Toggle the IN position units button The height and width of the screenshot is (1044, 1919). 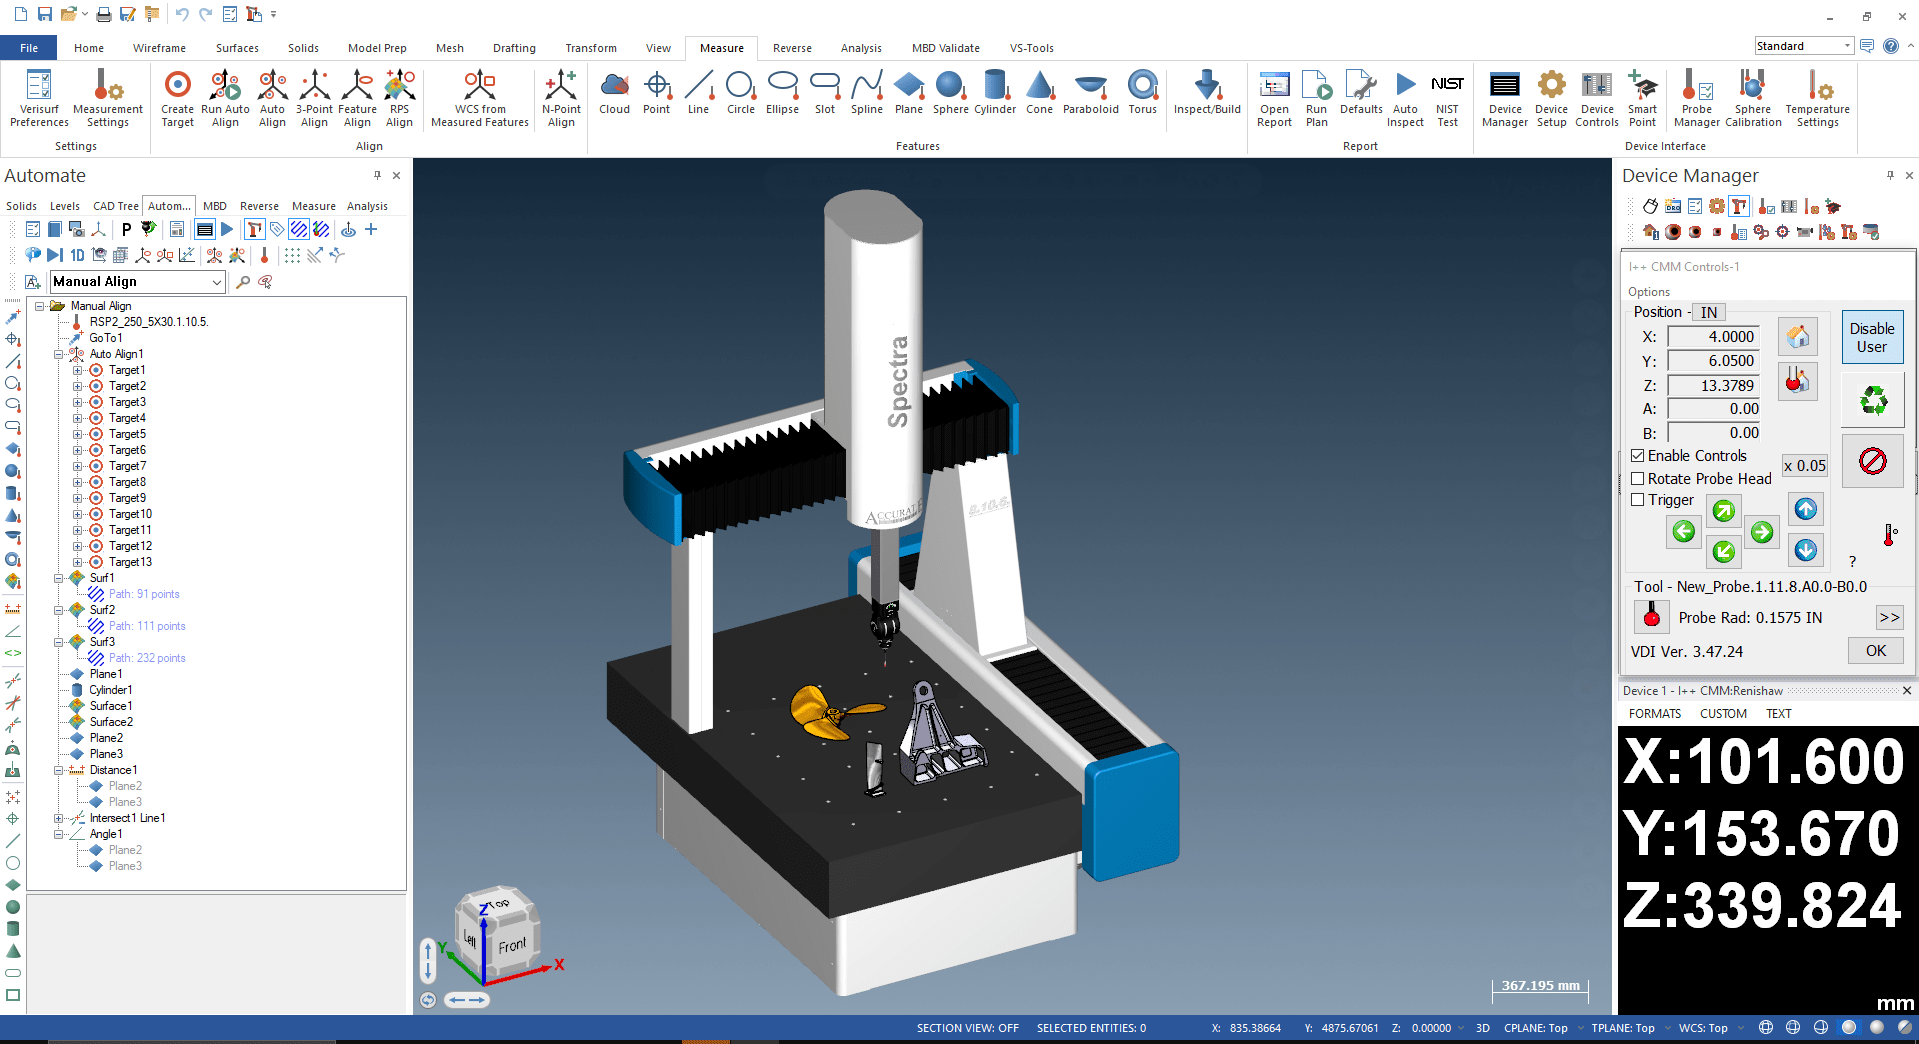[x=1709, y=312]
